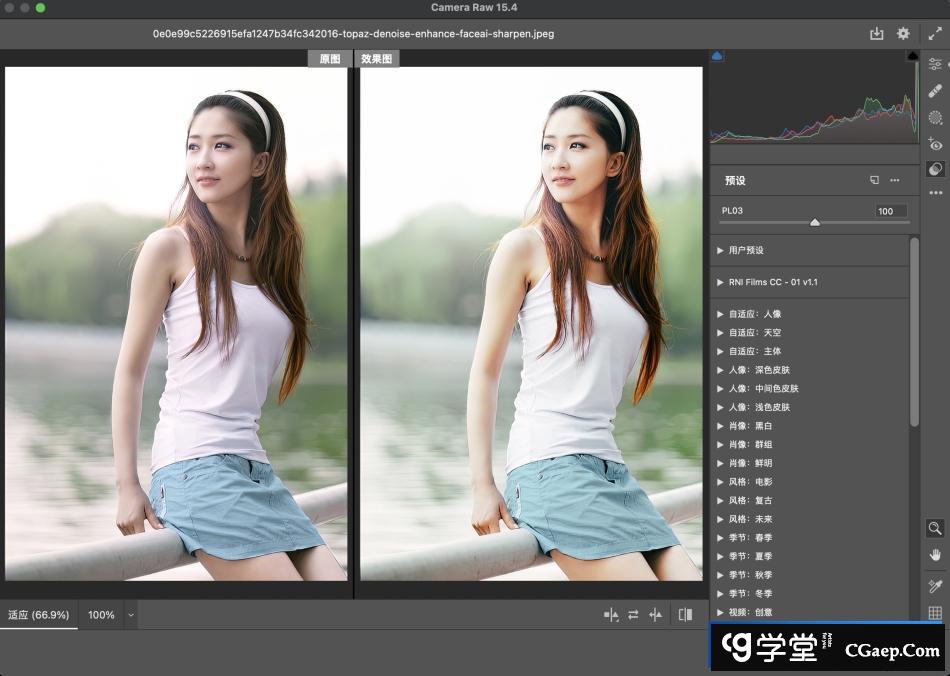
Task: Select the Healing bandage tool
Action: (935, 91)
